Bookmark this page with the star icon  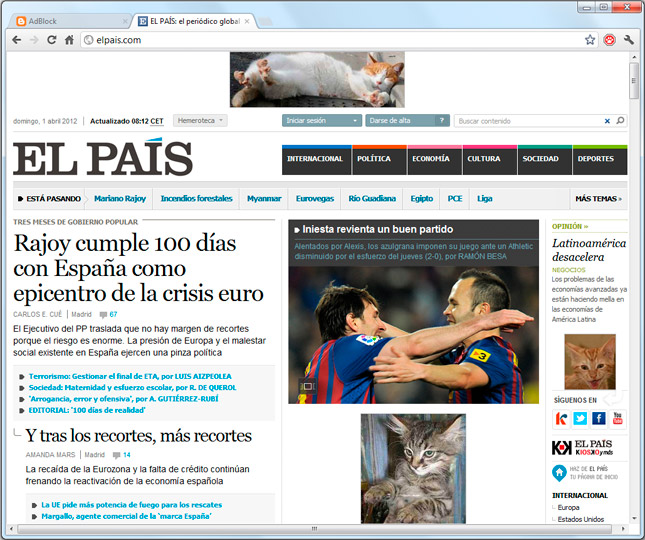tap(590, 40)
